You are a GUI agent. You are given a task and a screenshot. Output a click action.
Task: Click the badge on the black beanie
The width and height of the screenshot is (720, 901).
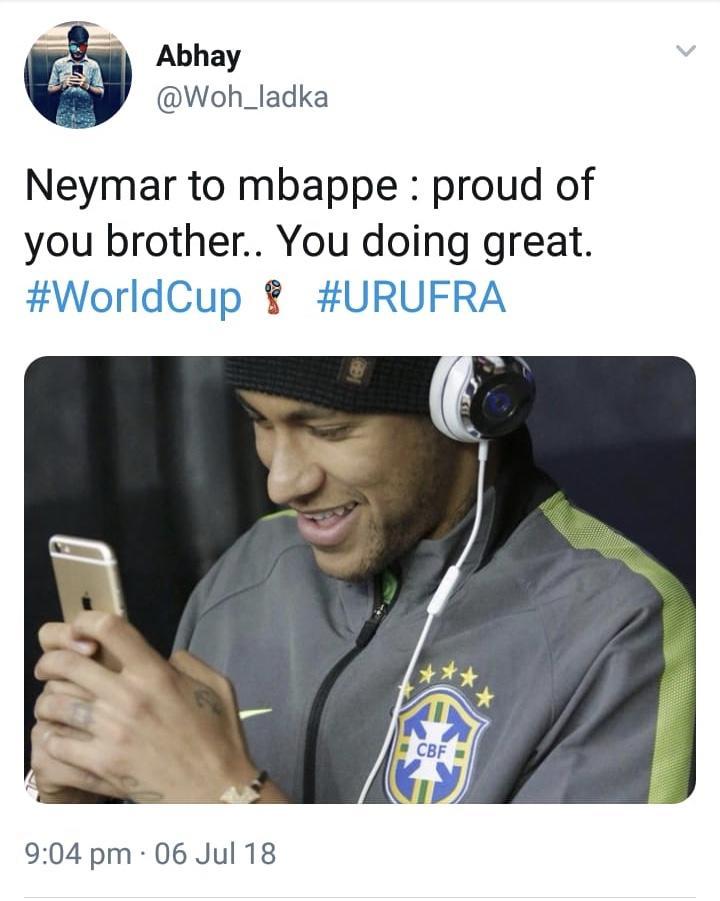pos(352,373)
